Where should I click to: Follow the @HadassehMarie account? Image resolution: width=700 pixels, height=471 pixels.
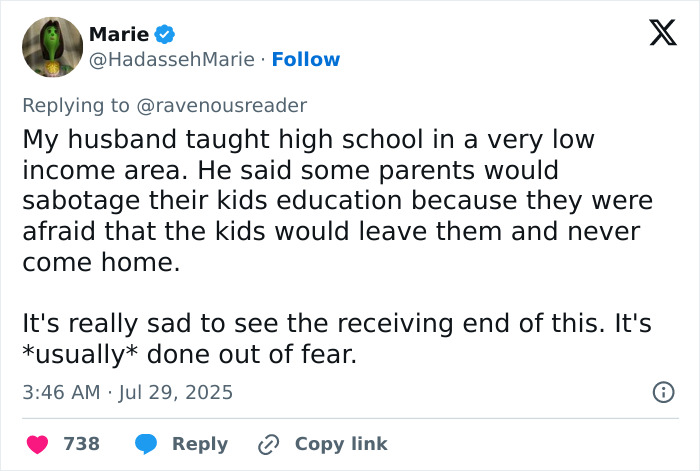pos(306,59)
